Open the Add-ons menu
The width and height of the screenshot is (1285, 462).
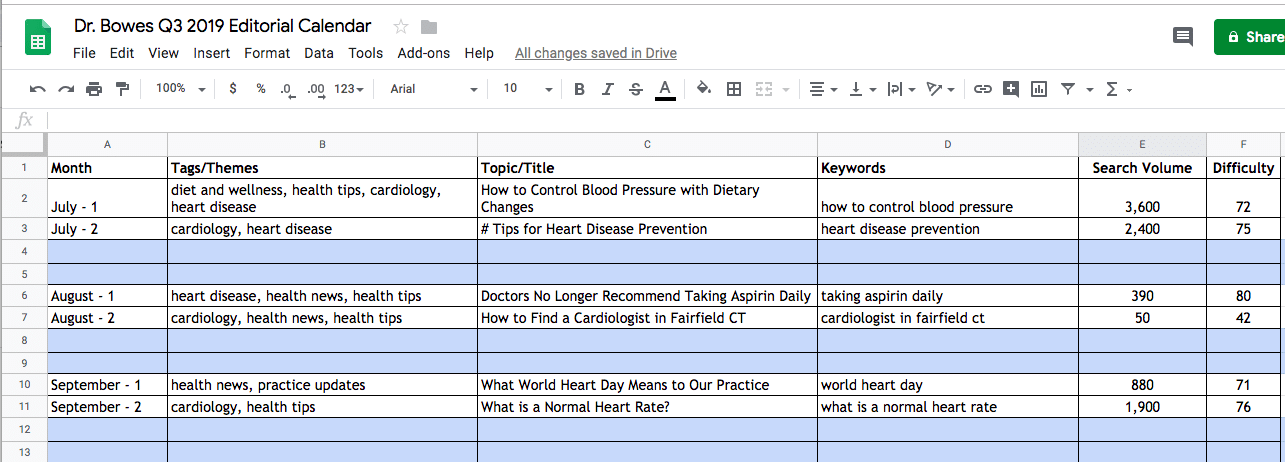tap(424, 53)
